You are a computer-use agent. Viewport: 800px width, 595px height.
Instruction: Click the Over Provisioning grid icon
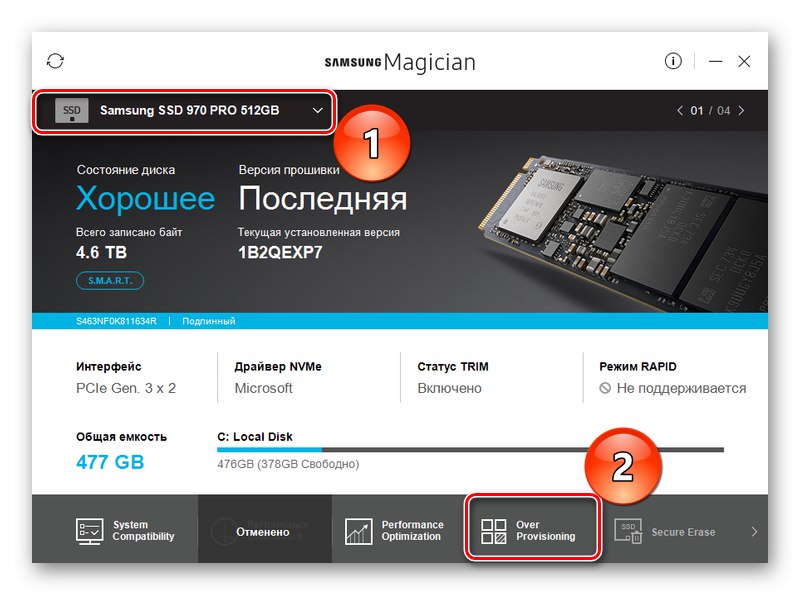pyautogui.click(x=493, y=531)
